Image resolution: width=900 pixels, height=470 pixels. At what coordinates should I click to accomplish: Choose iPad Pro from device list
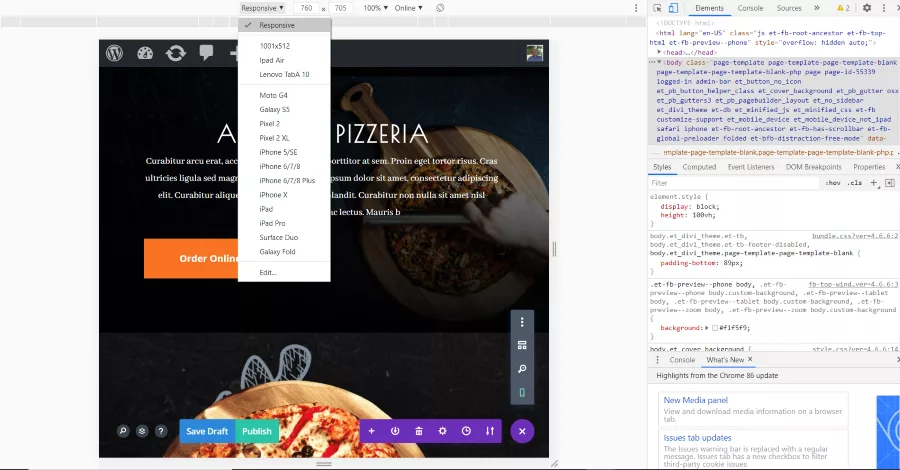[285, 223]
